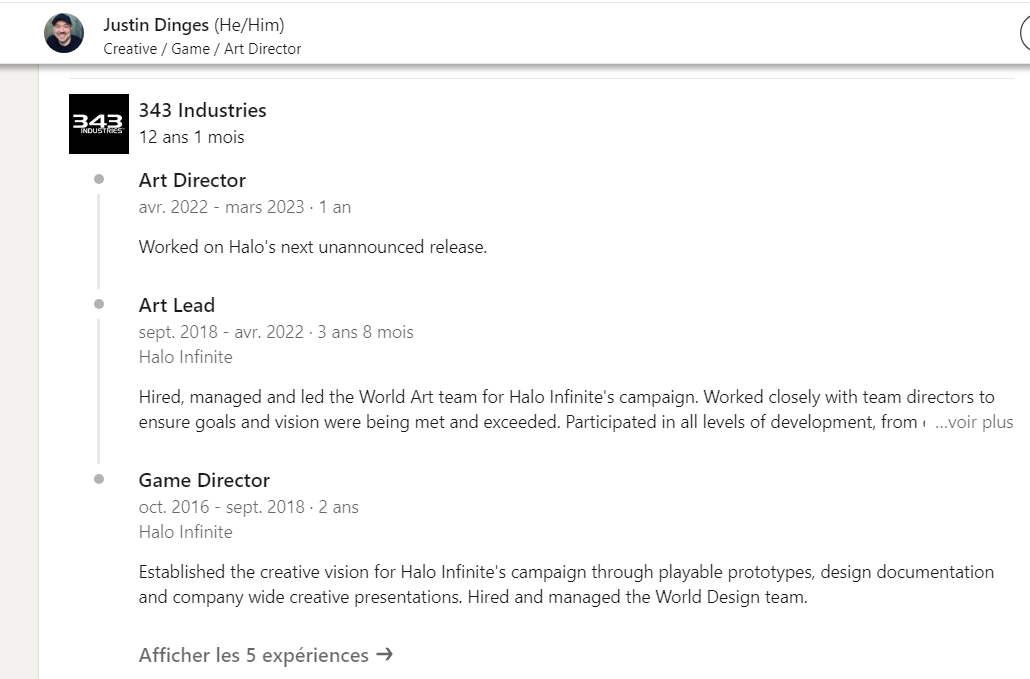
Task: Select the Game Director job title
Action: coord(204,480)
